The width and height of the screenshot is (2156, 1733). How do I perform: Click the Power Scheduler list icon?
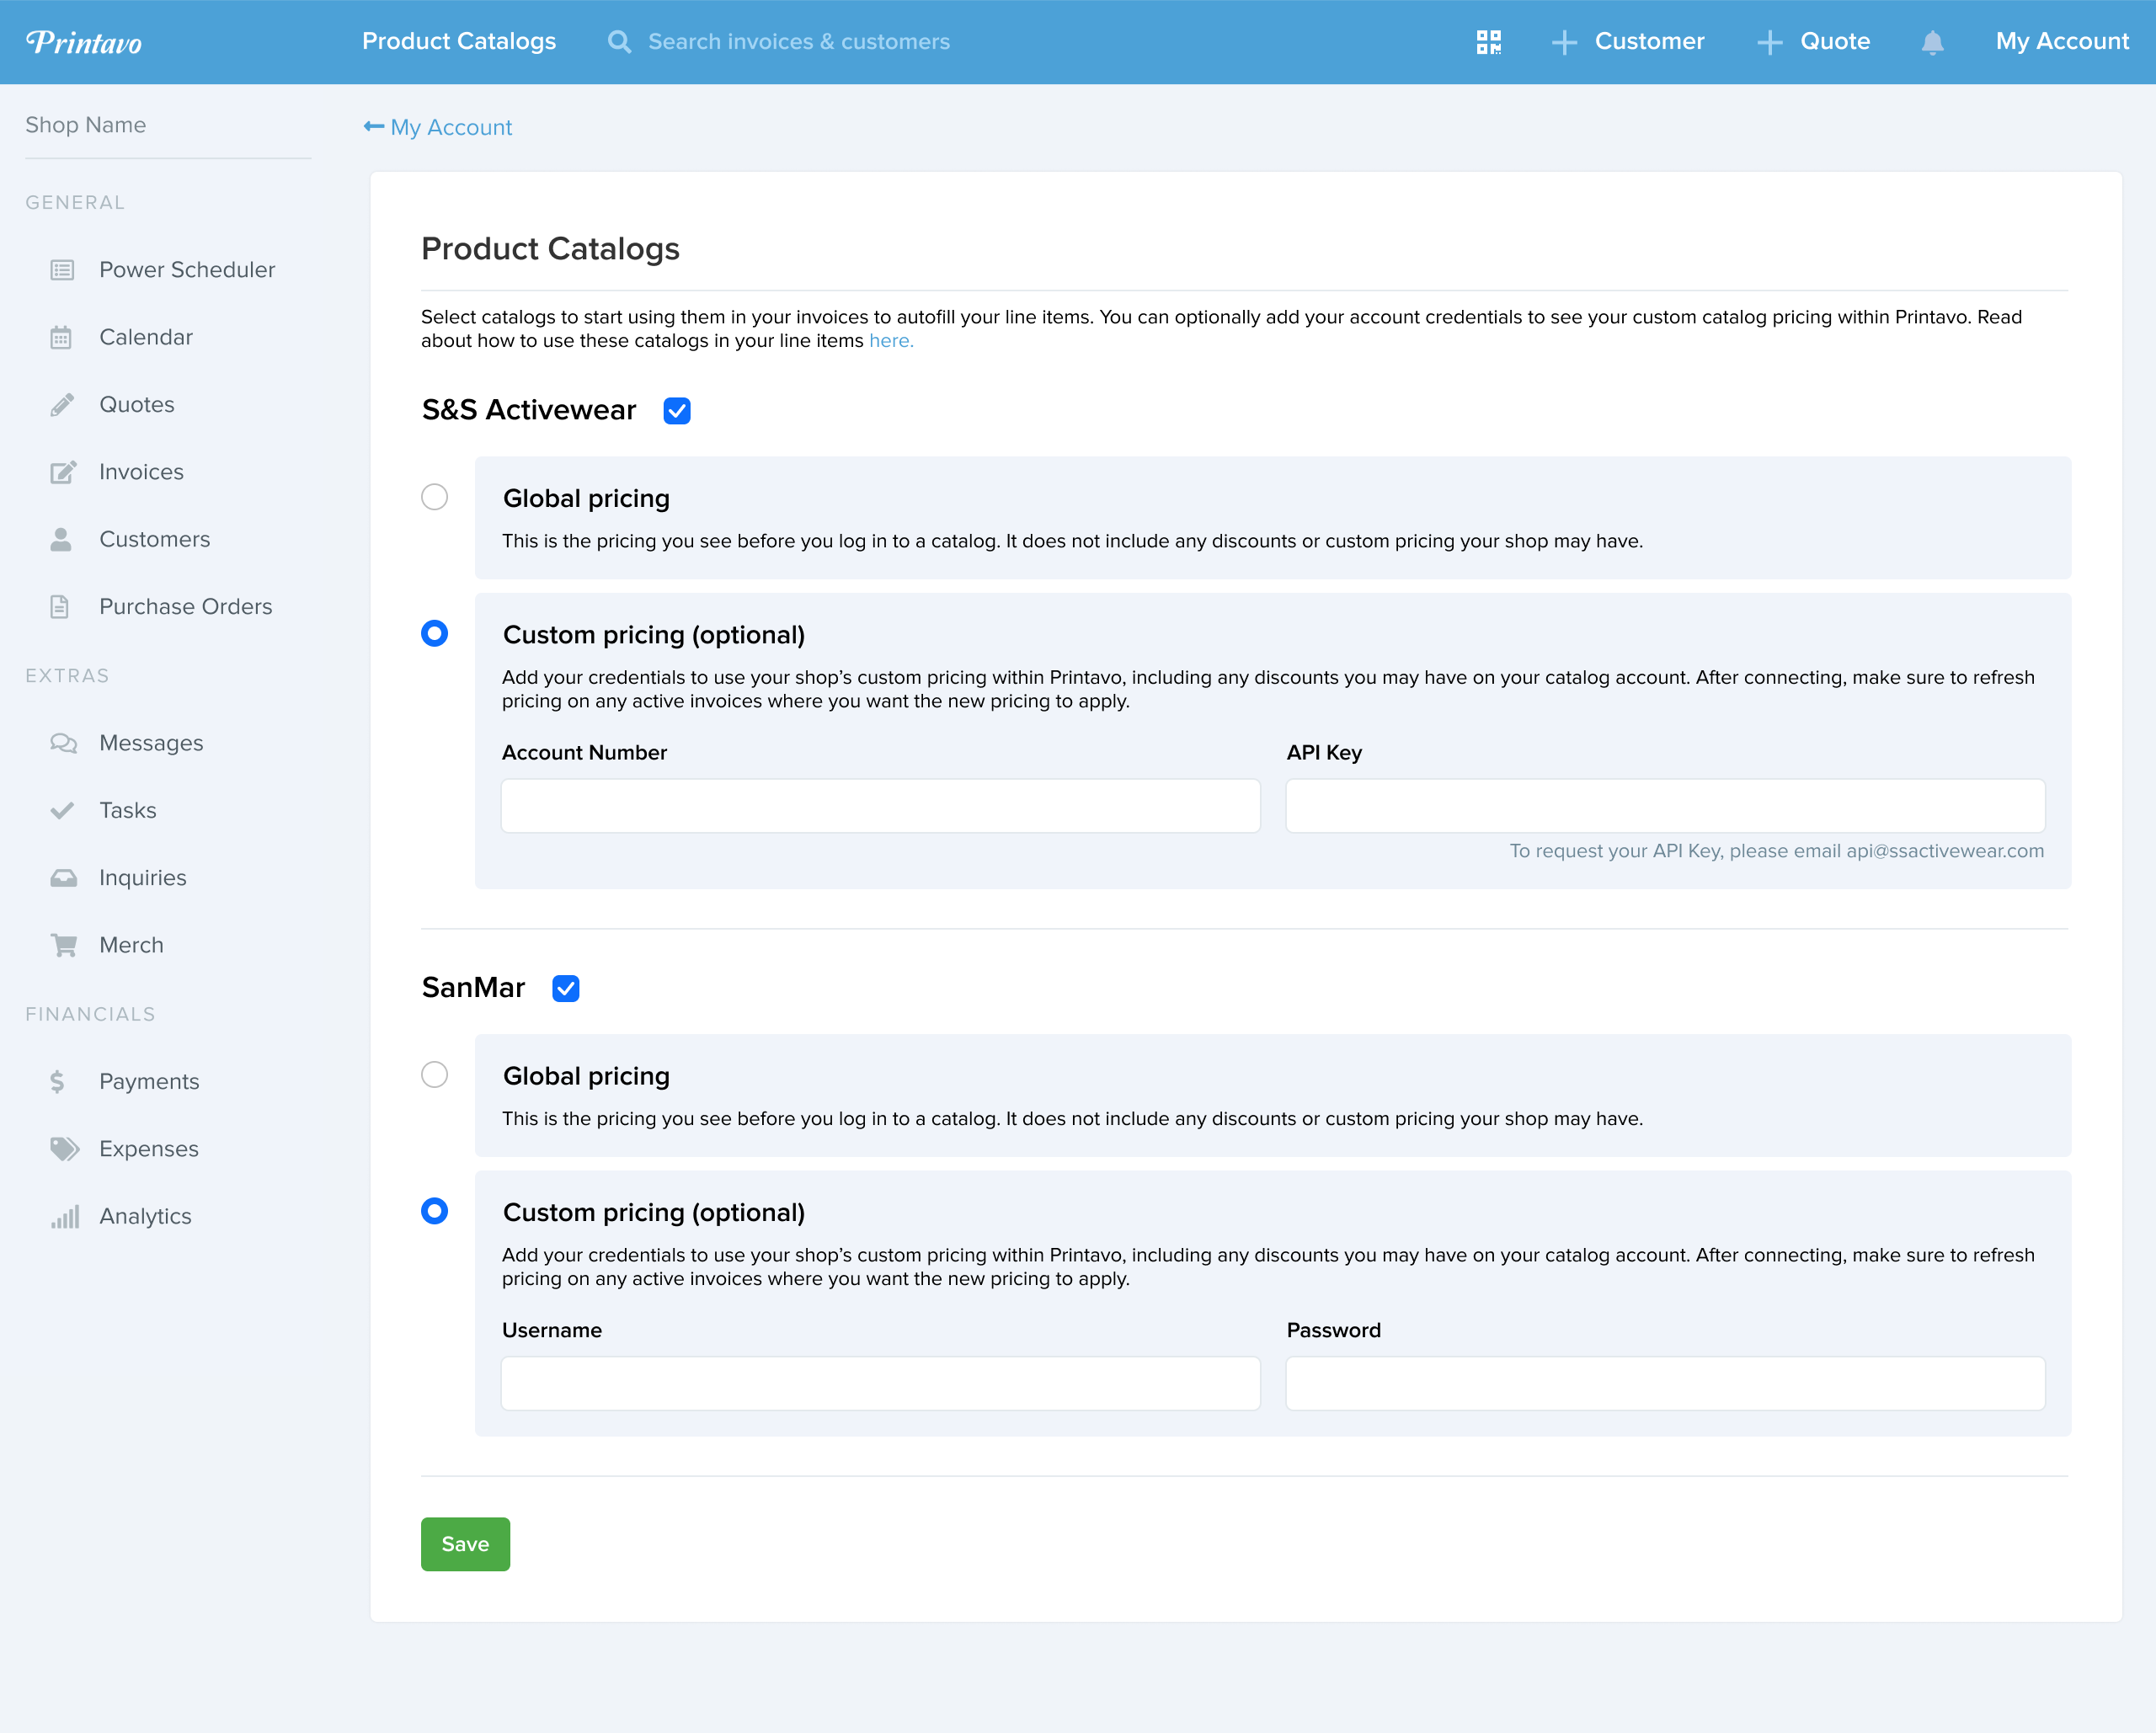pos(62,270)
